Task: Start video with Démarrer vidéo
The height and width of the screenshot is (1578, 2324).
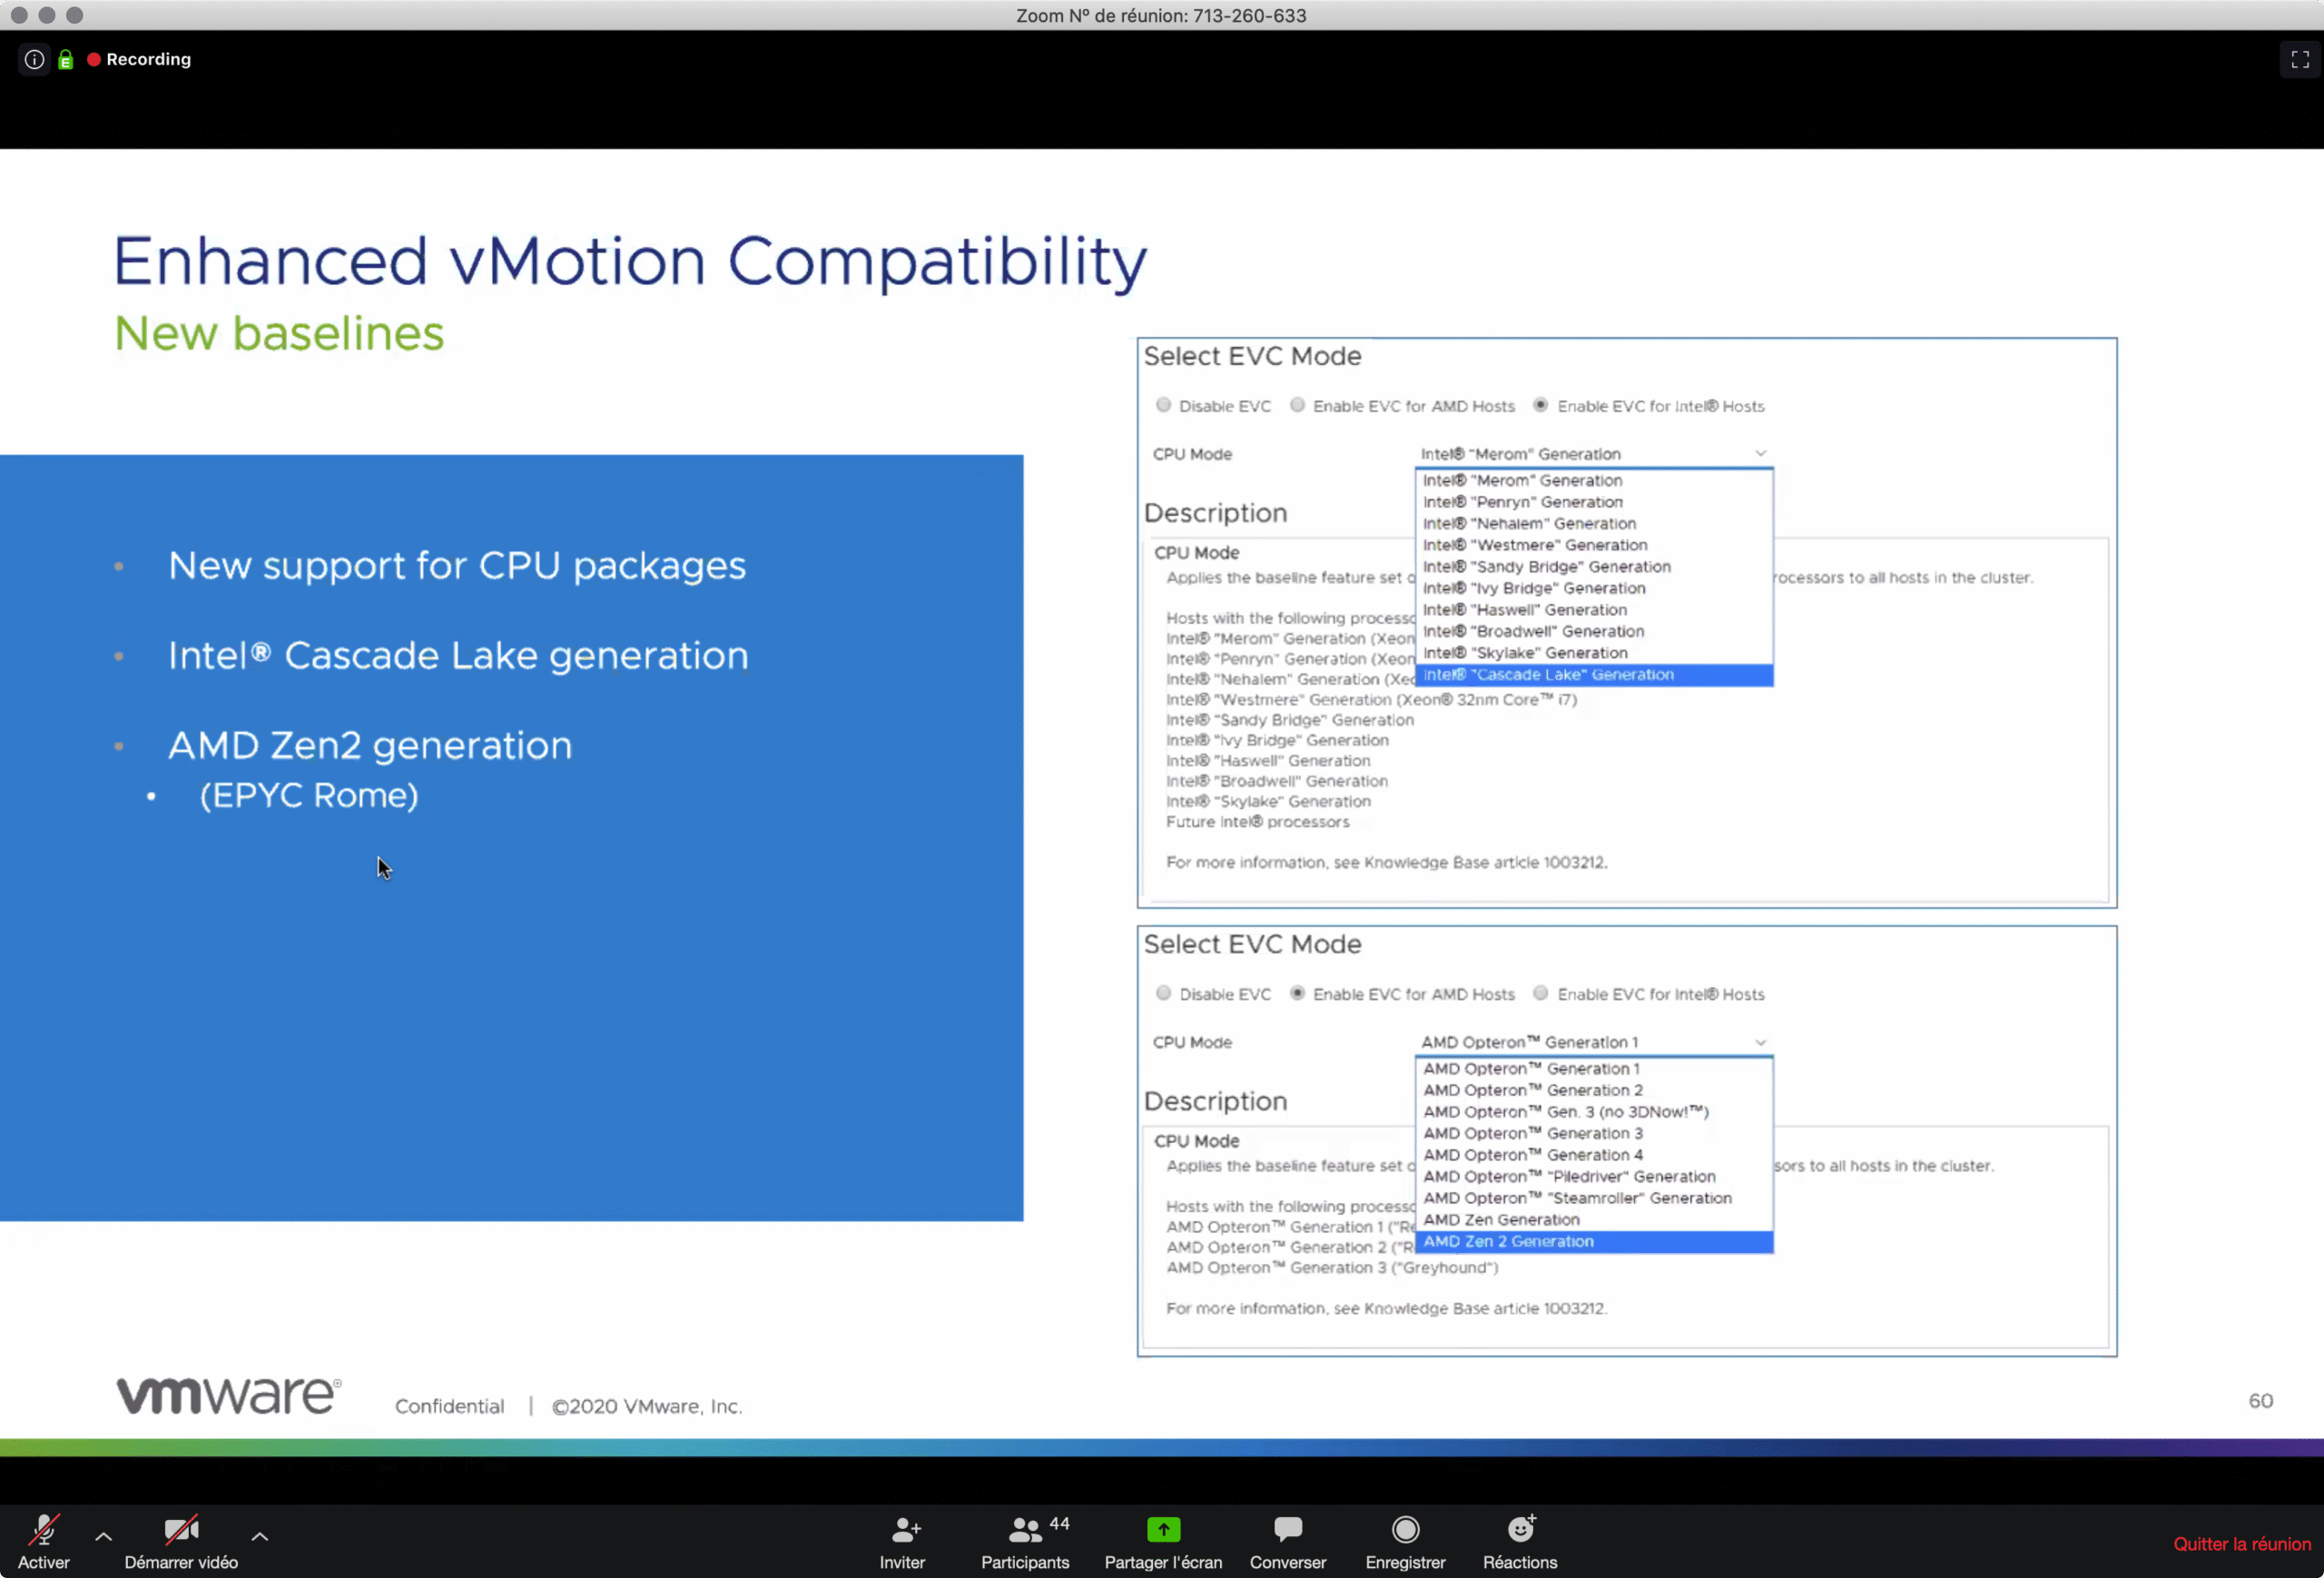Action: pos(181,1541)
